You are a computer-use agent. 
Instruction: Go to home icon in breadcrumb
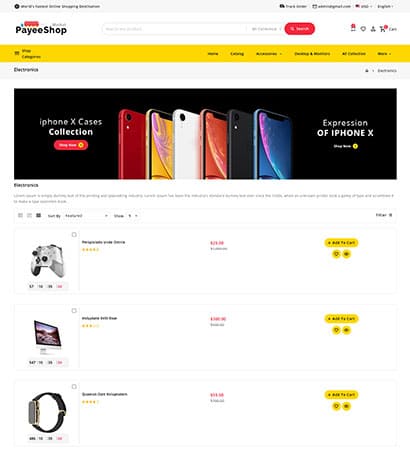pos(367,71)
